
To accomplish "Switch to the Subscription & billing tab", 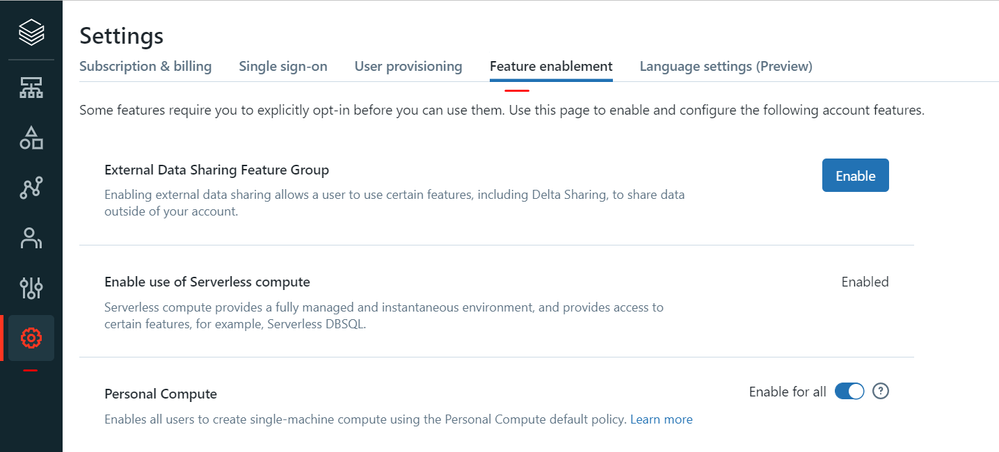I will (145, 67).
